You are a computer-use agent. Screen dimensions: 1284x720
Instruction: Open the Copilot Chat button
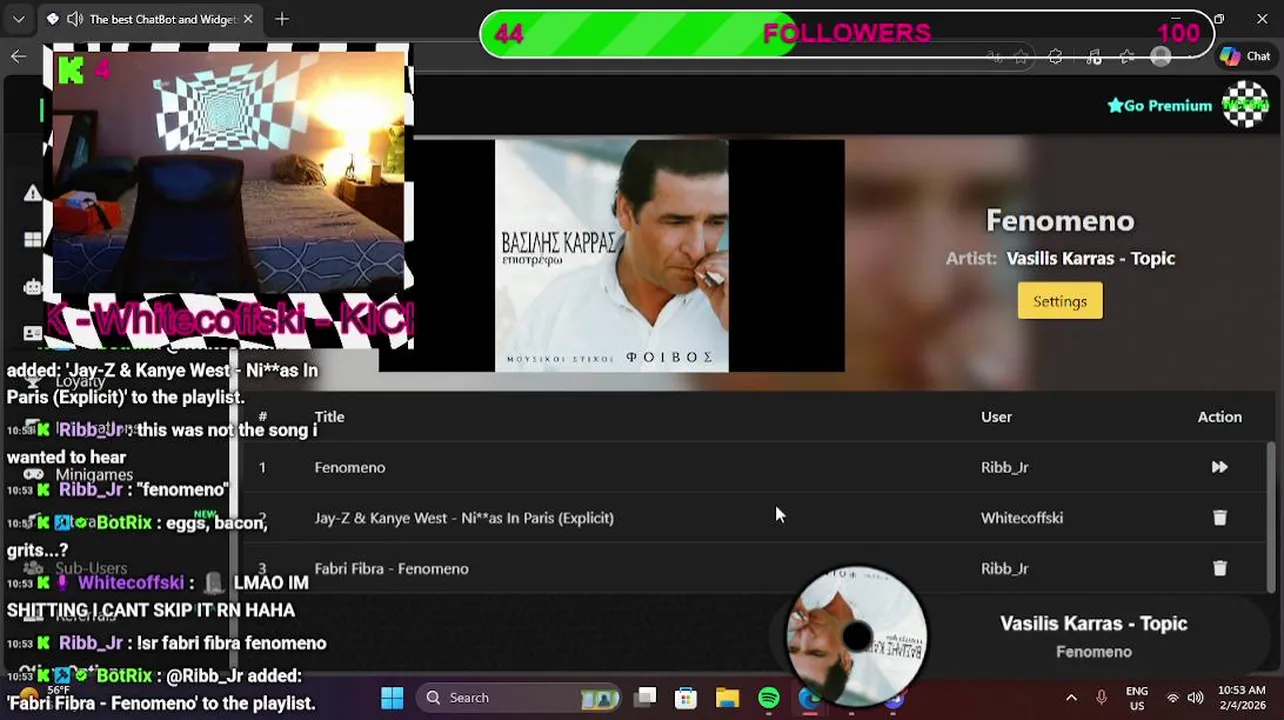(1245, 57)
